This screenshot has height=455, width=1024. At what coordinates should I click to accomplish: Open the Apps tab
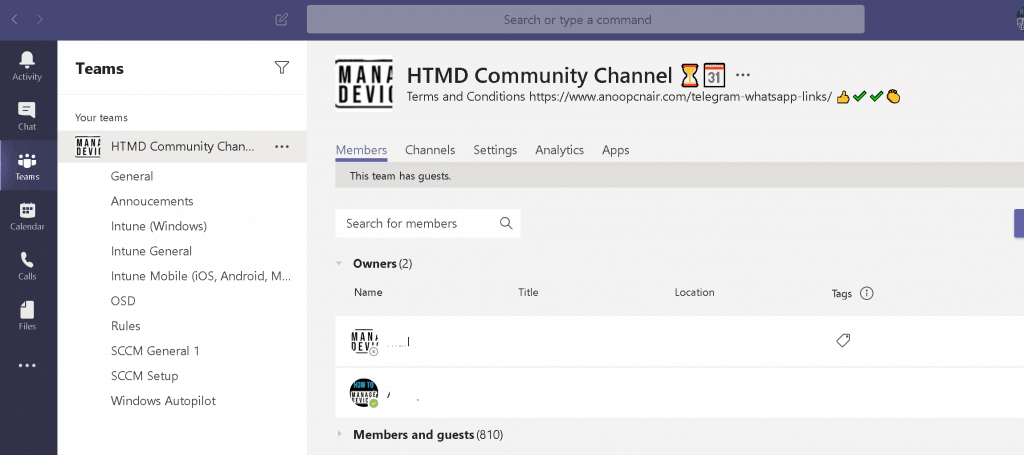(615, 150)
